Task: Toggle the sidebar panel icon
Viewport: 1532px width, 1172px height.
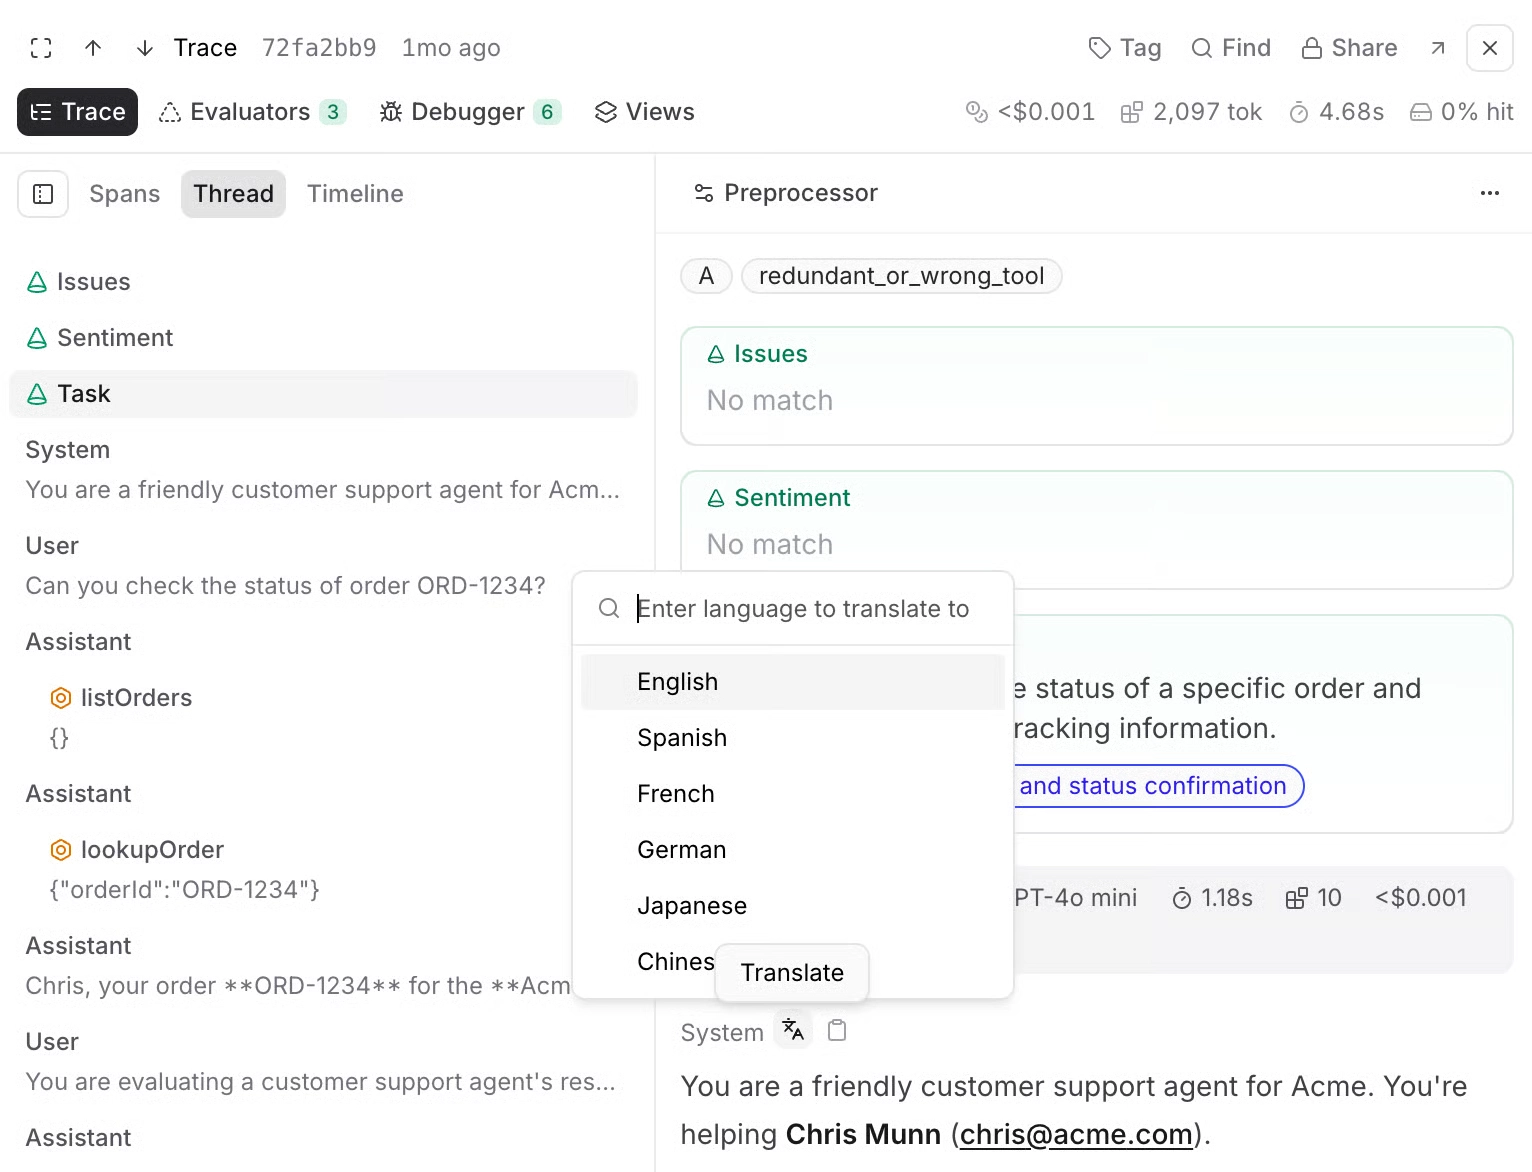Action: click(x=43, y=194)
